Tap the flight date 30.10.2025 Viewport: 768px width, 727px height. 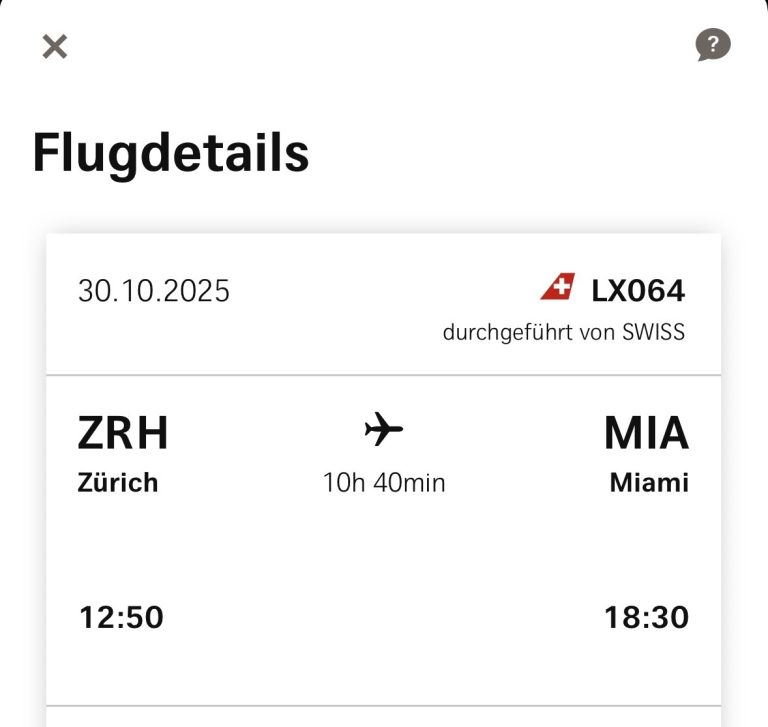pos(154,291)
